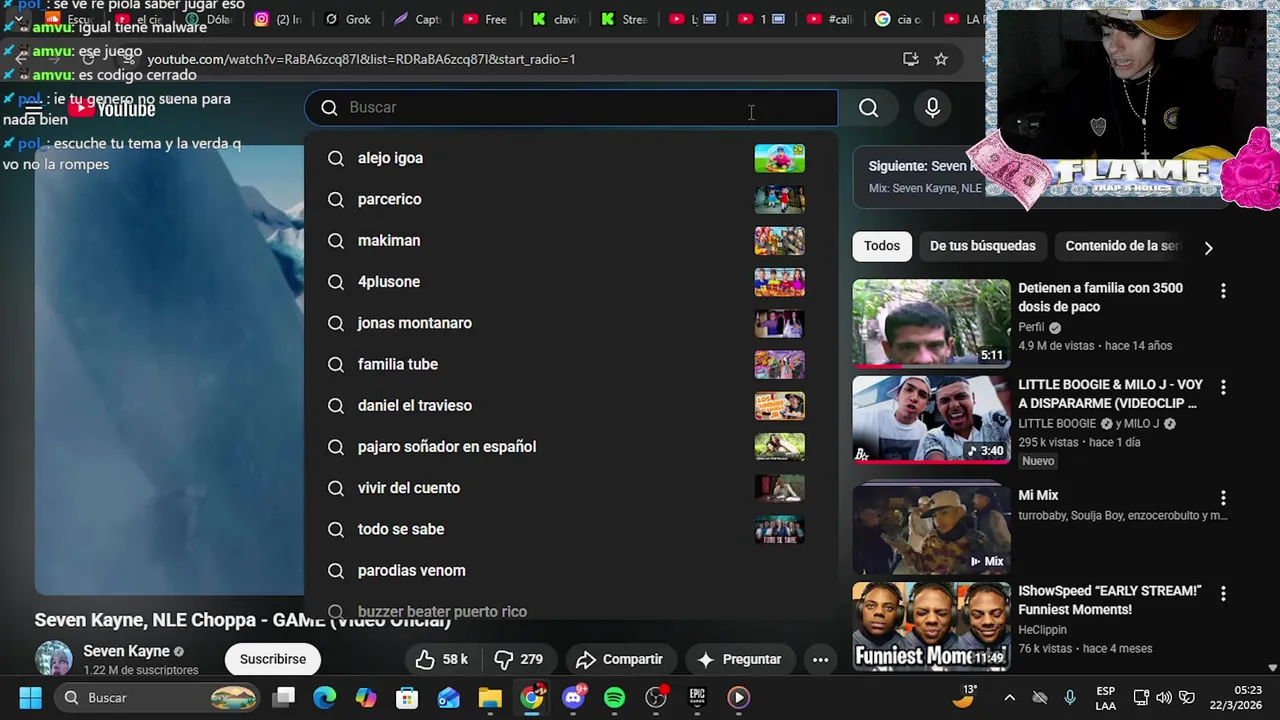Open weather widget showing 13°

tap(965, 697)
